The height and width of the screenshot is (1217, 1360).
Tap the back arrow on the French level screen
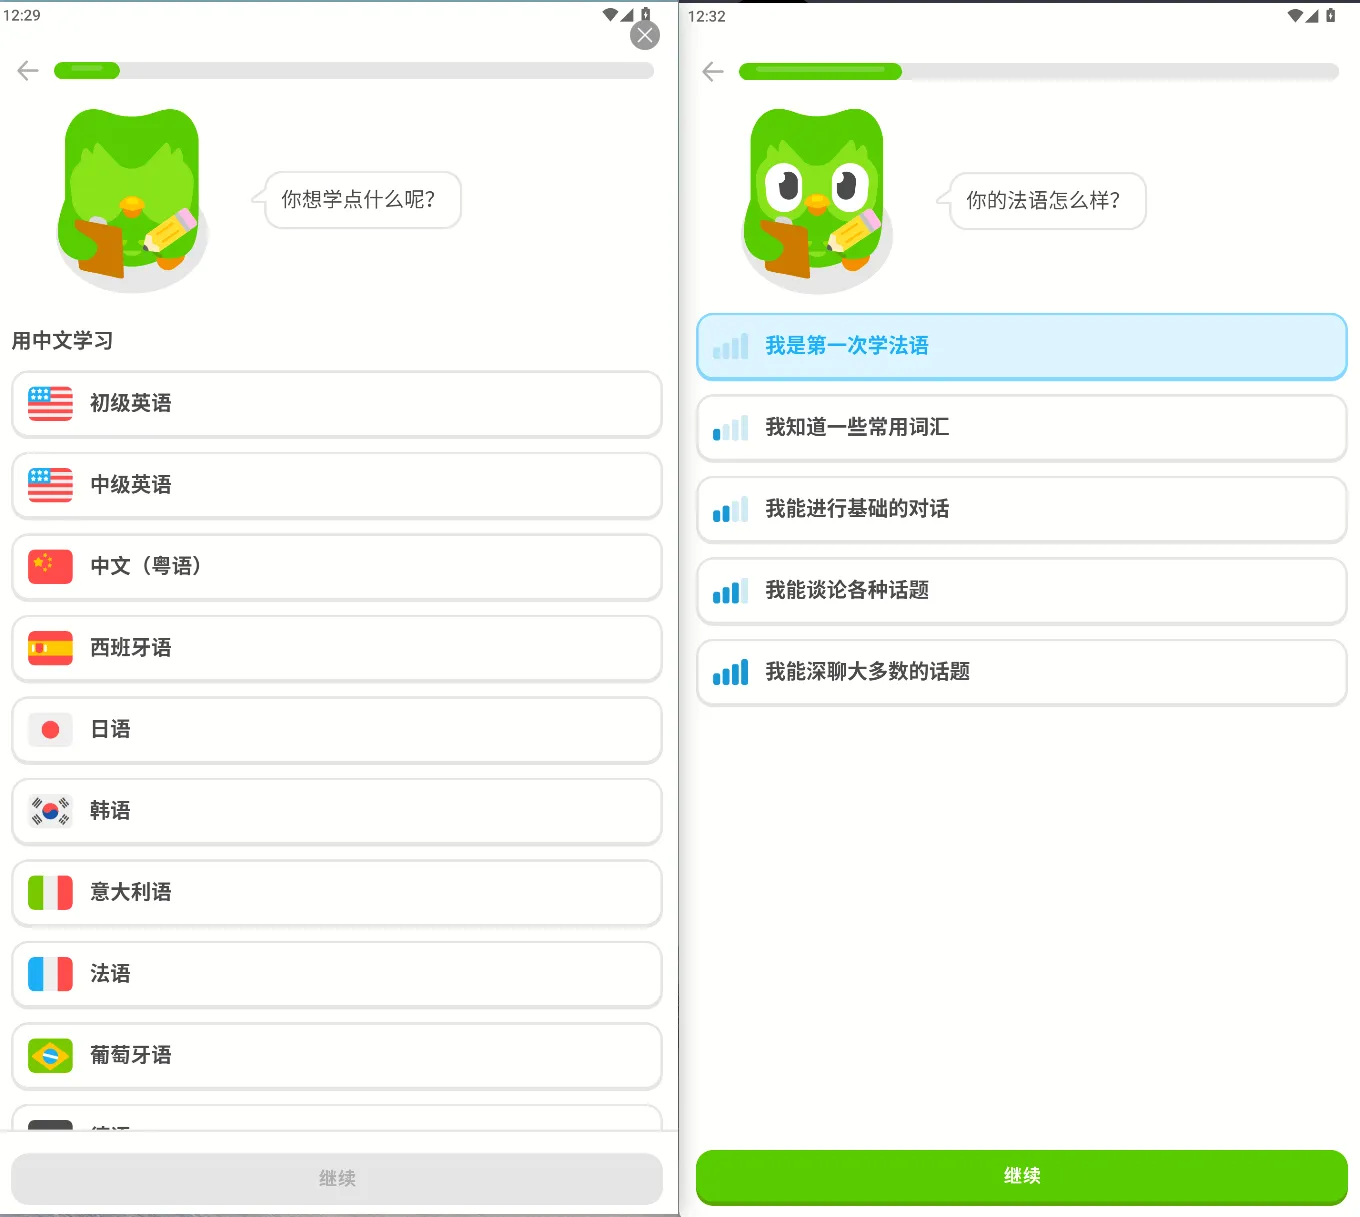pos(713,72)
